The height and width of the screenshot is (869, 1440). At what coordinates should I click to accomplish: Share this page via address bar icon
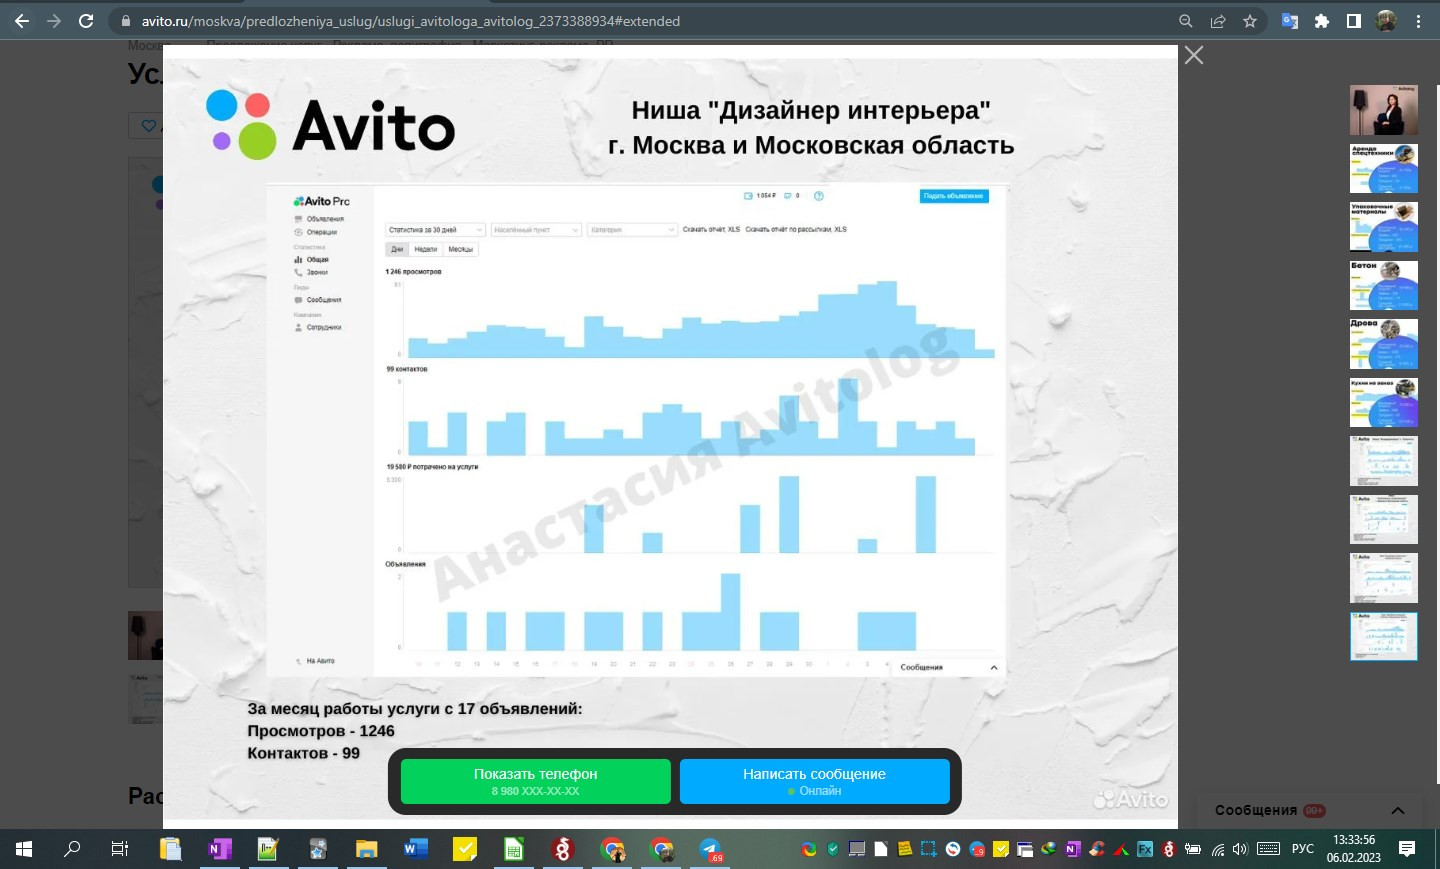pos(1217,21)
